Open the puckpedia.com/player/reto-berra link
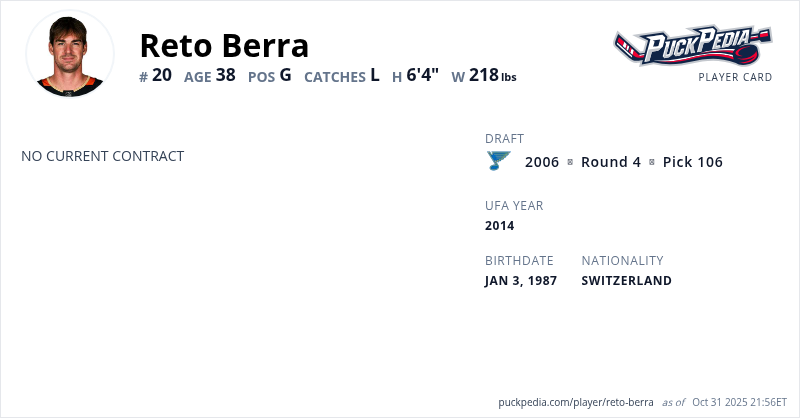Screen dimensions: 800x418 click(x=576, y=402)
